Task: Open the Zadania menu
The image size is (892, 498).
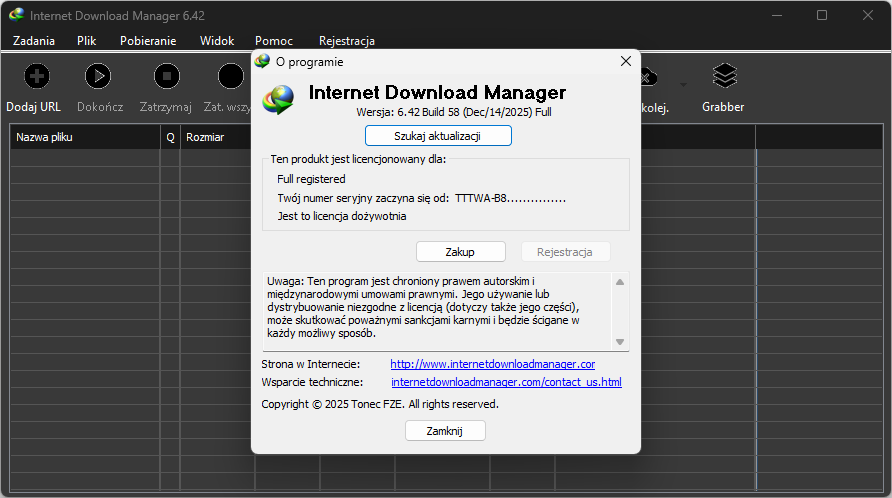Action: (x=34, y=41)
